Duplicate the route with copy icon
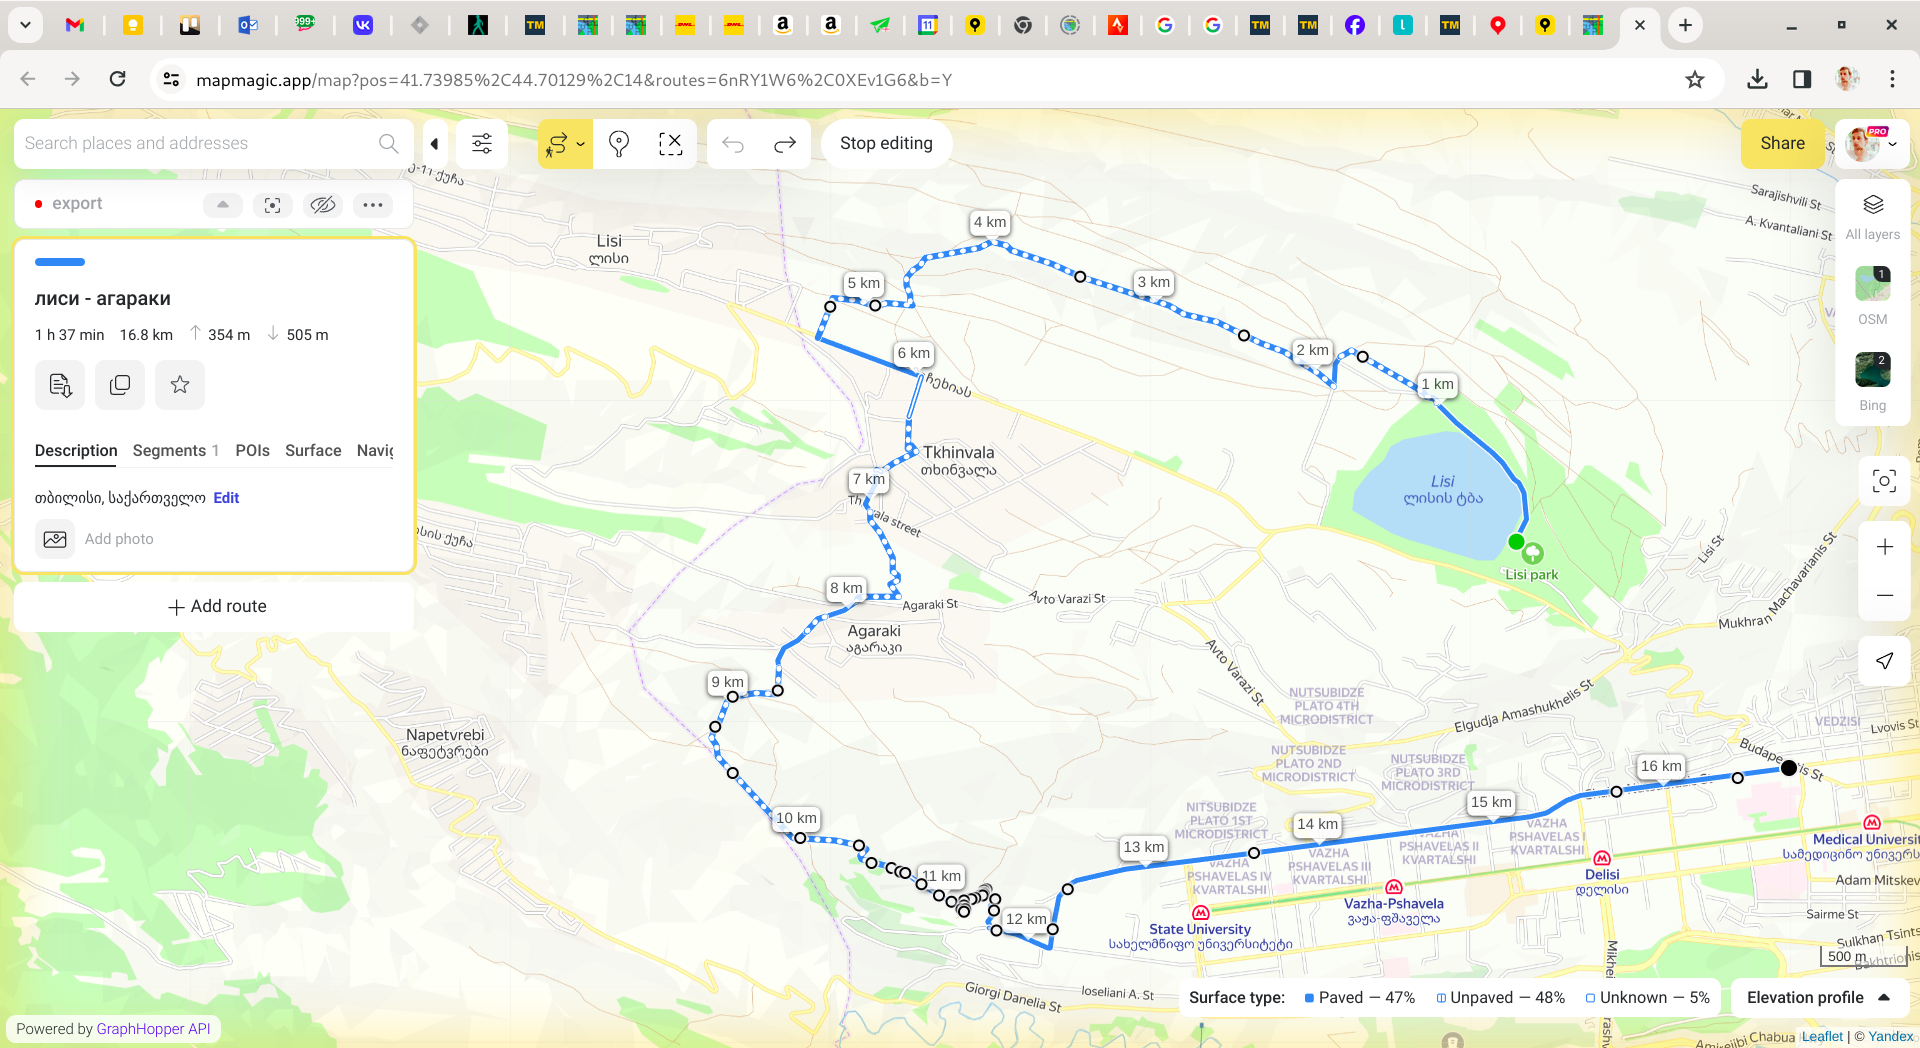 120,385
